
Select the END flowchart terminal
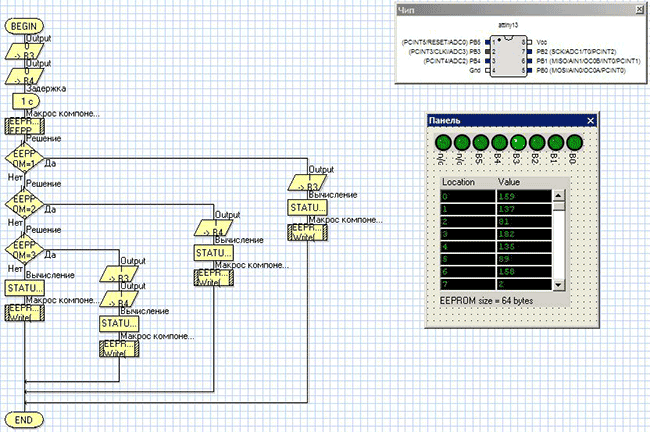pyautogui.click(x=24, y=420)
